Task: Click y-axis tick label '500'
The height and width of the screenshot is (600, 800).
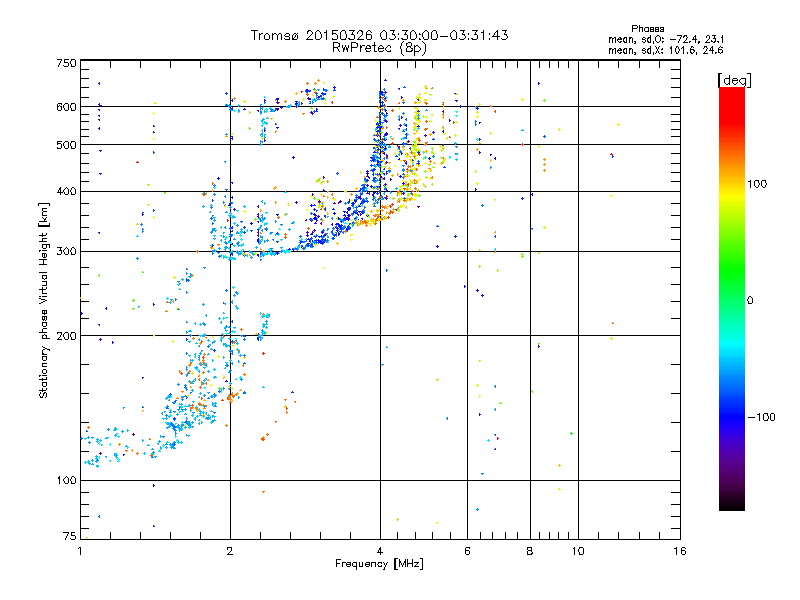Action: (x=66, y=145)
